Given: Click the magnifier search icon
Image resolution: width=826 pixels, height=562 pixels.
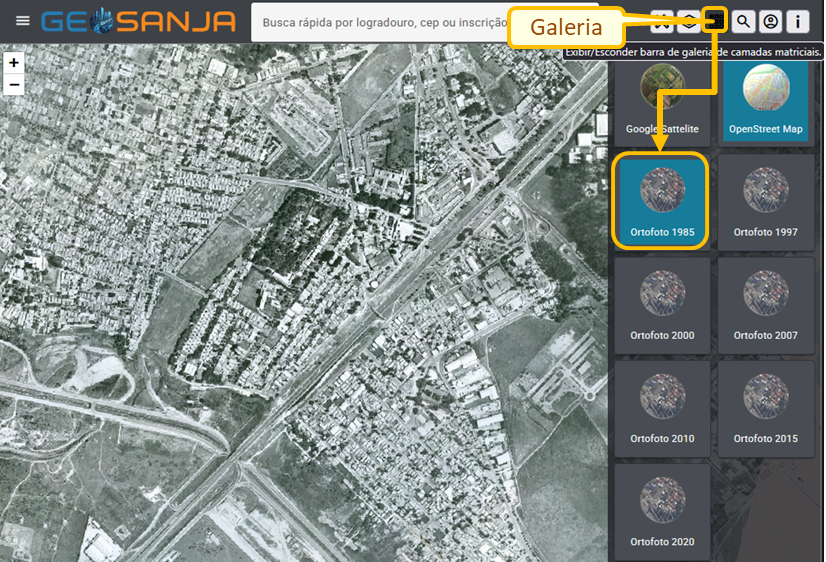Looking at the screenshot, I should point(743,21).
